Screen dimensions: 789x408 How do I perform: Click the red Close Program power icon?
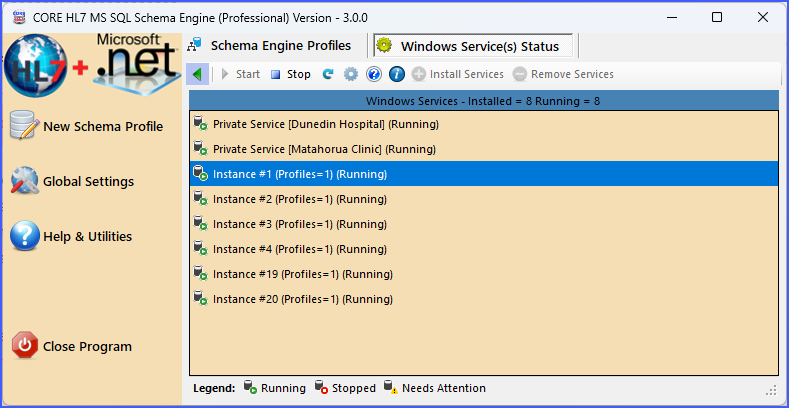pos(25,345)
